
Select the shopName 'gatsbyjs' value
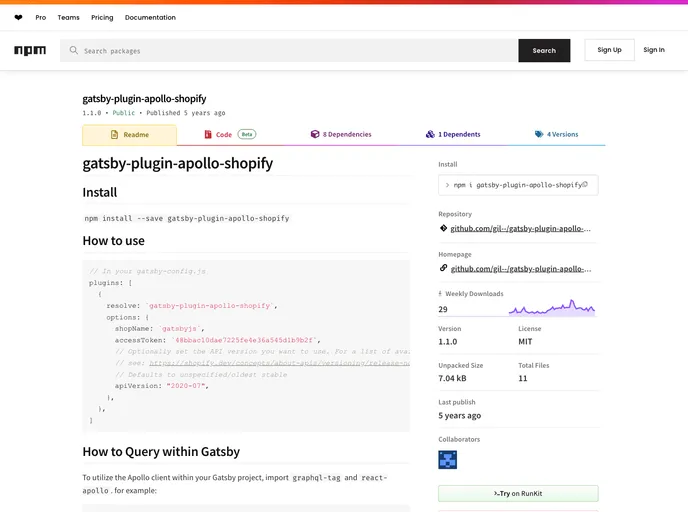pyautogui.click(x=180, y=328)
